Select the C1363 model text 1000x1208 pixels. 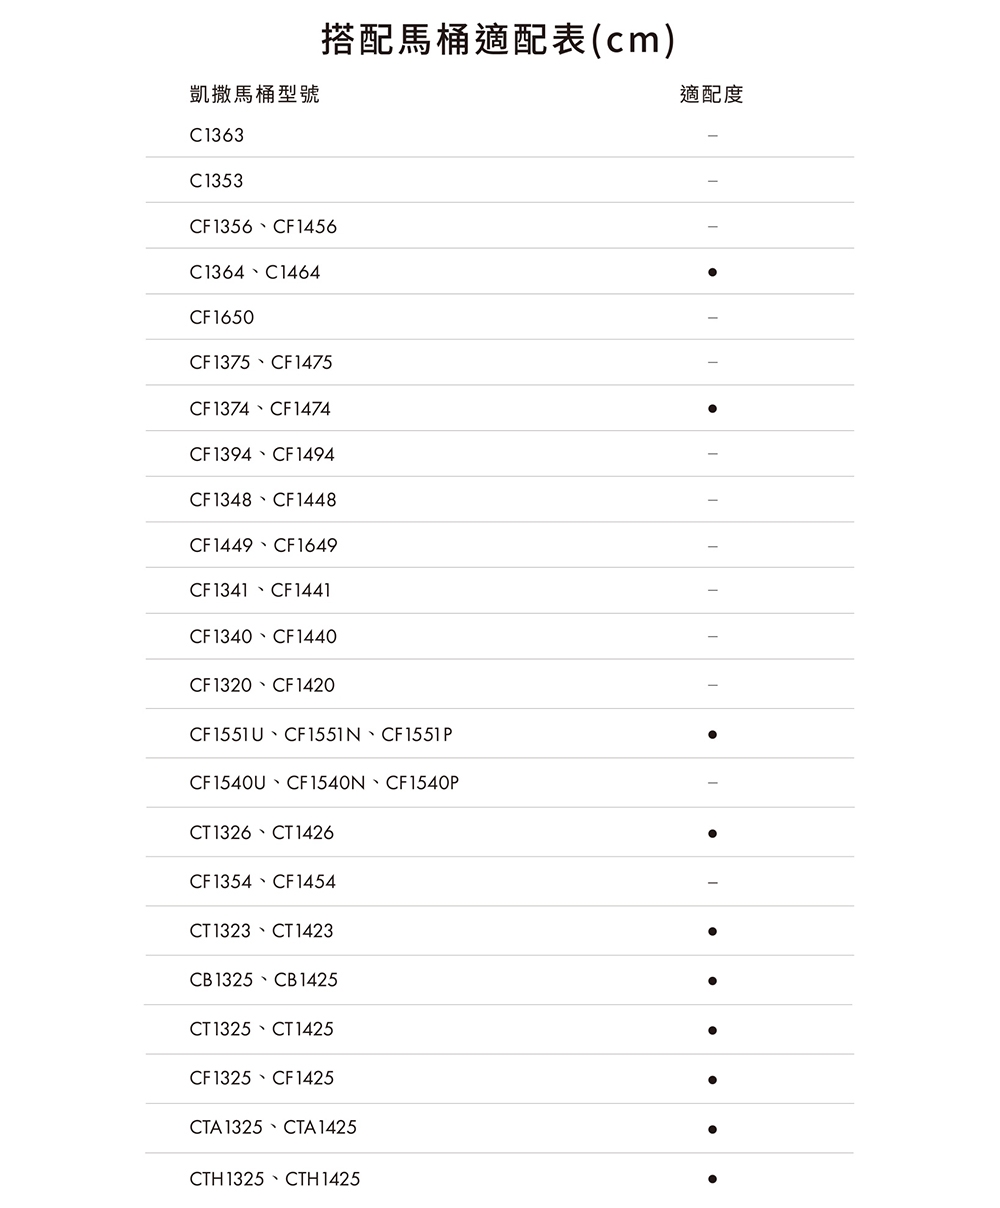(x=217, y=135)
